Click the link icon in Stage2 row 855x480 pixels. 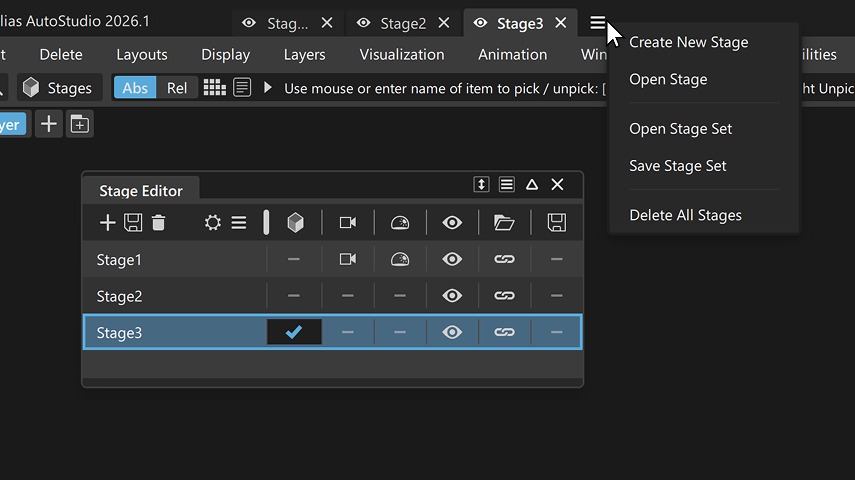[504, 296]
